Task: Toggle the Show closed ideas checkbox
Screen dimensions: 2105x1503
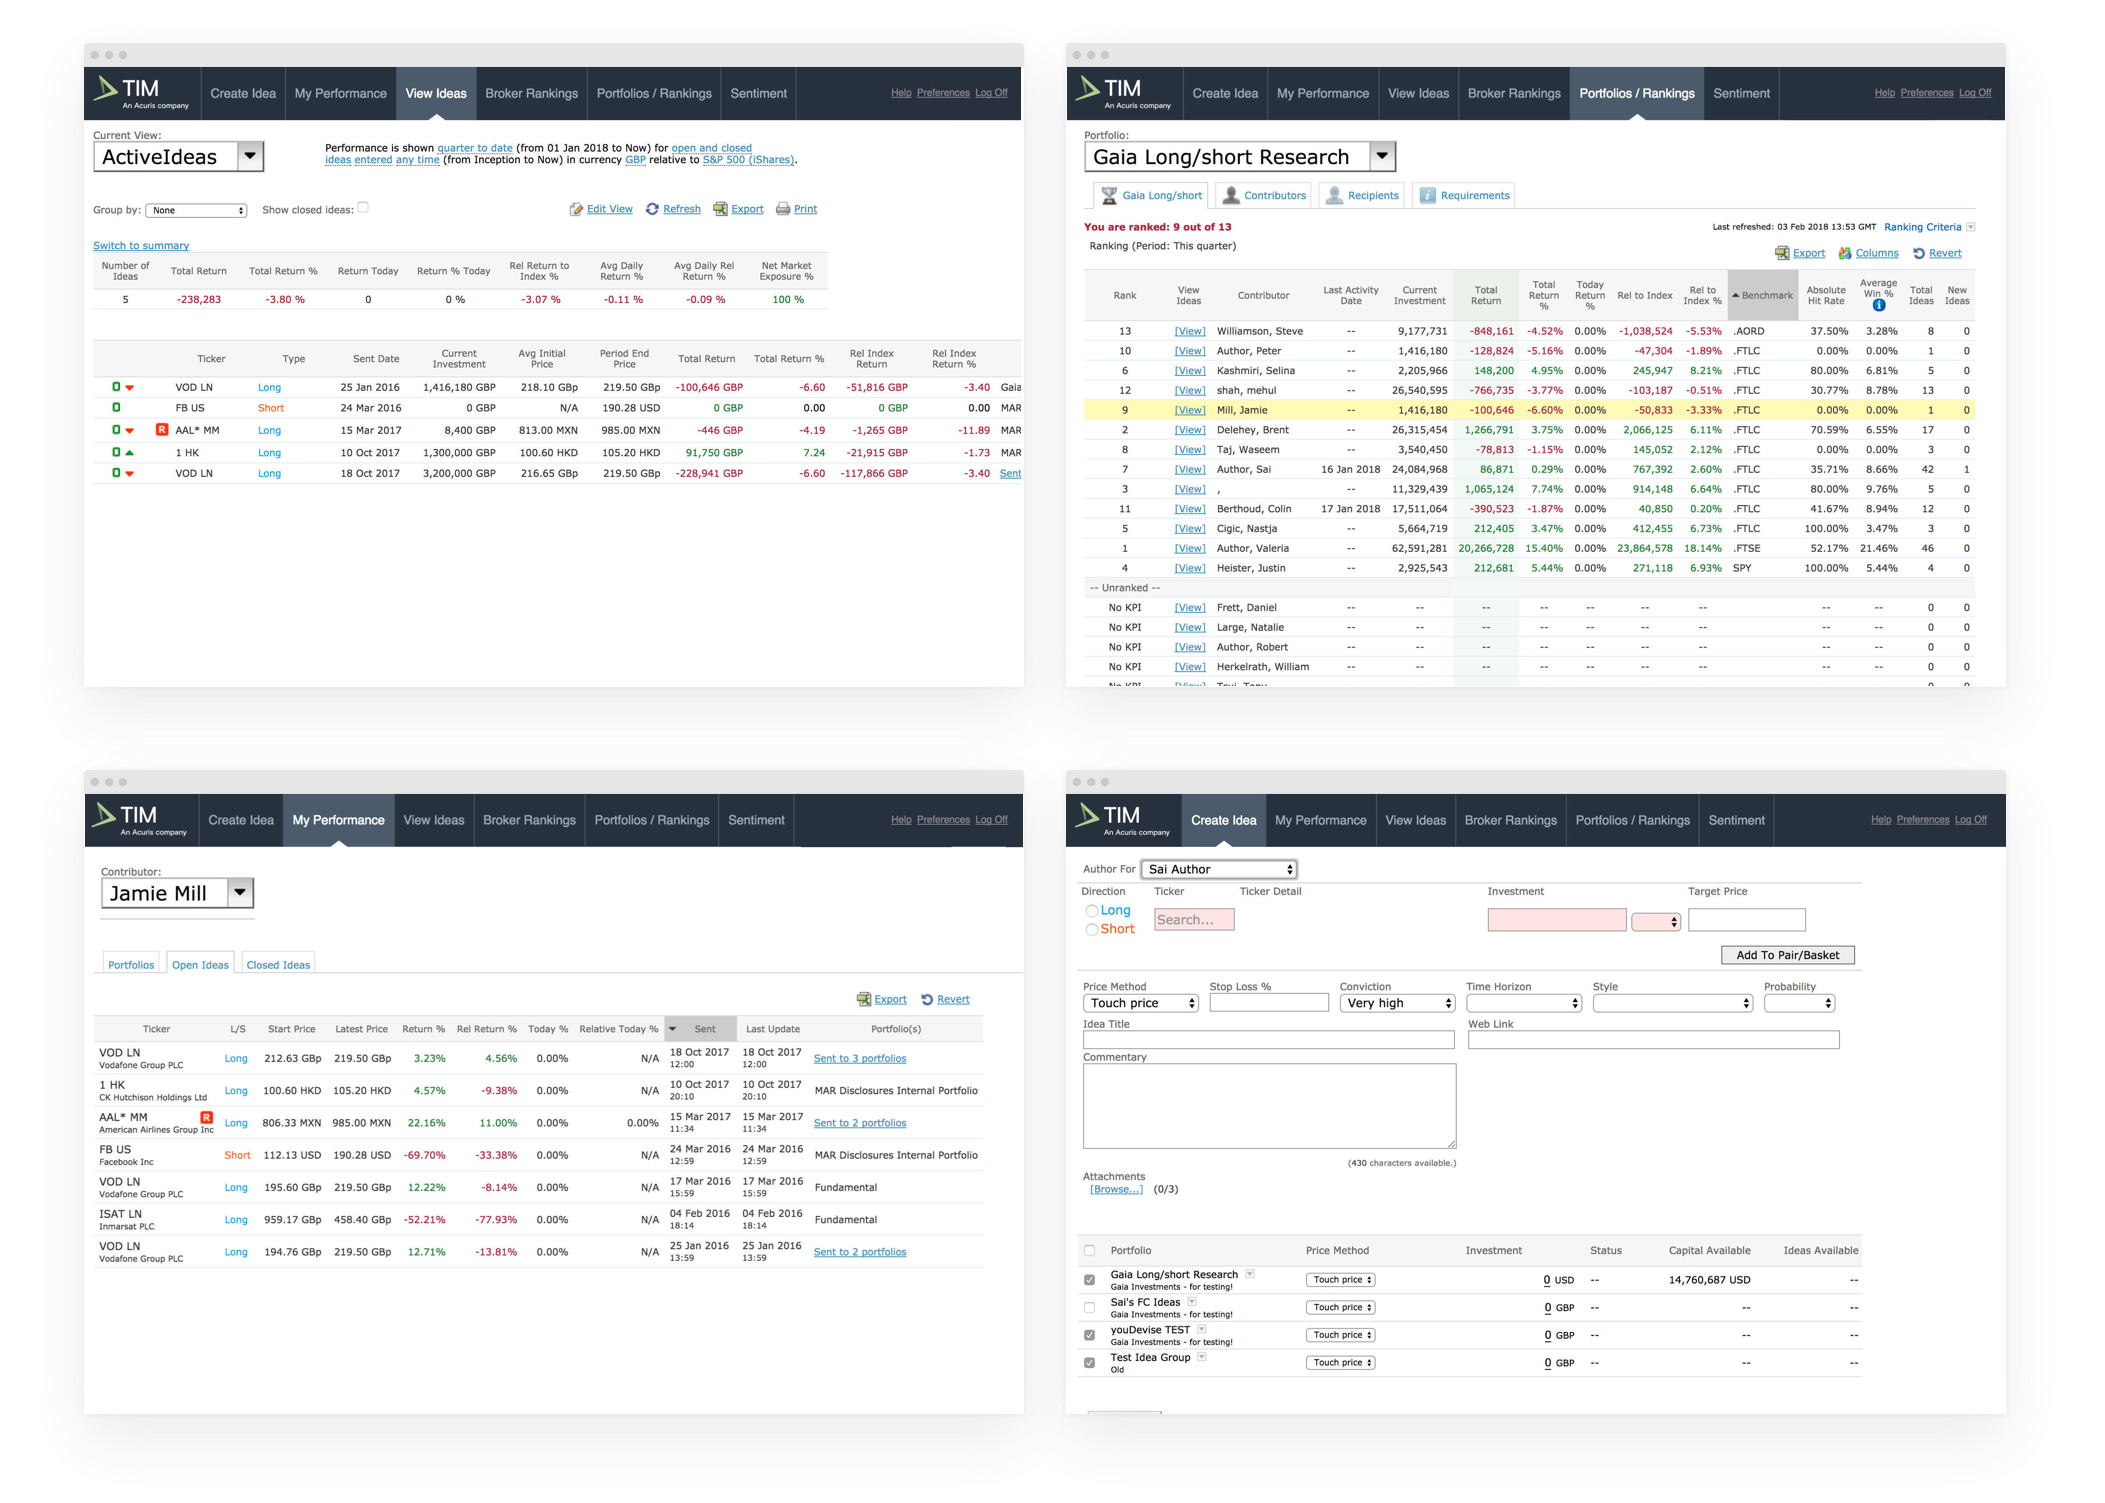Action: pyautogui.click(x=363, y=208)
